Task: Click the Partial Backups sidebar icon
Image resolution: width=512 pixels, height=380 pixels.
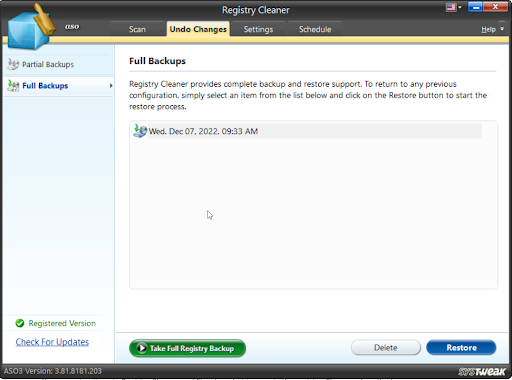Action: point(13,64)
